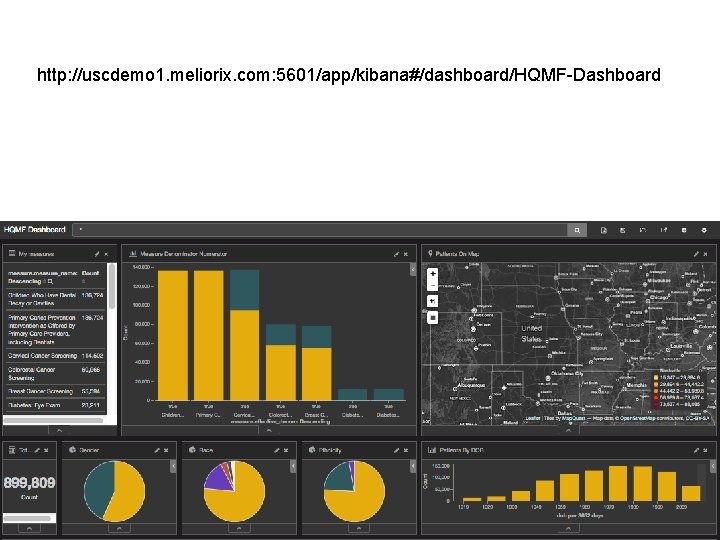Select the Diabetes: Eye Exam table row

coord(56,405)
